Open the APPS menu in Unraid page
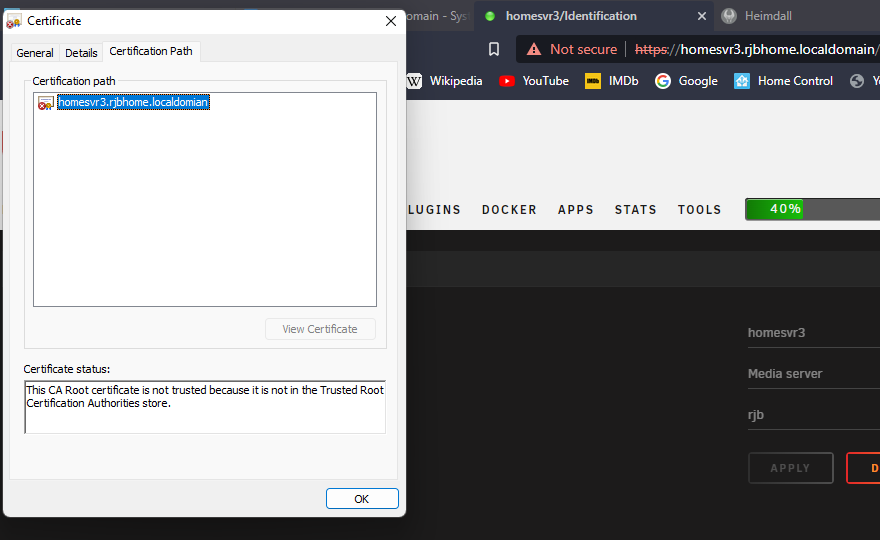Viewport: 880px width, 540px height. [576, 209]
